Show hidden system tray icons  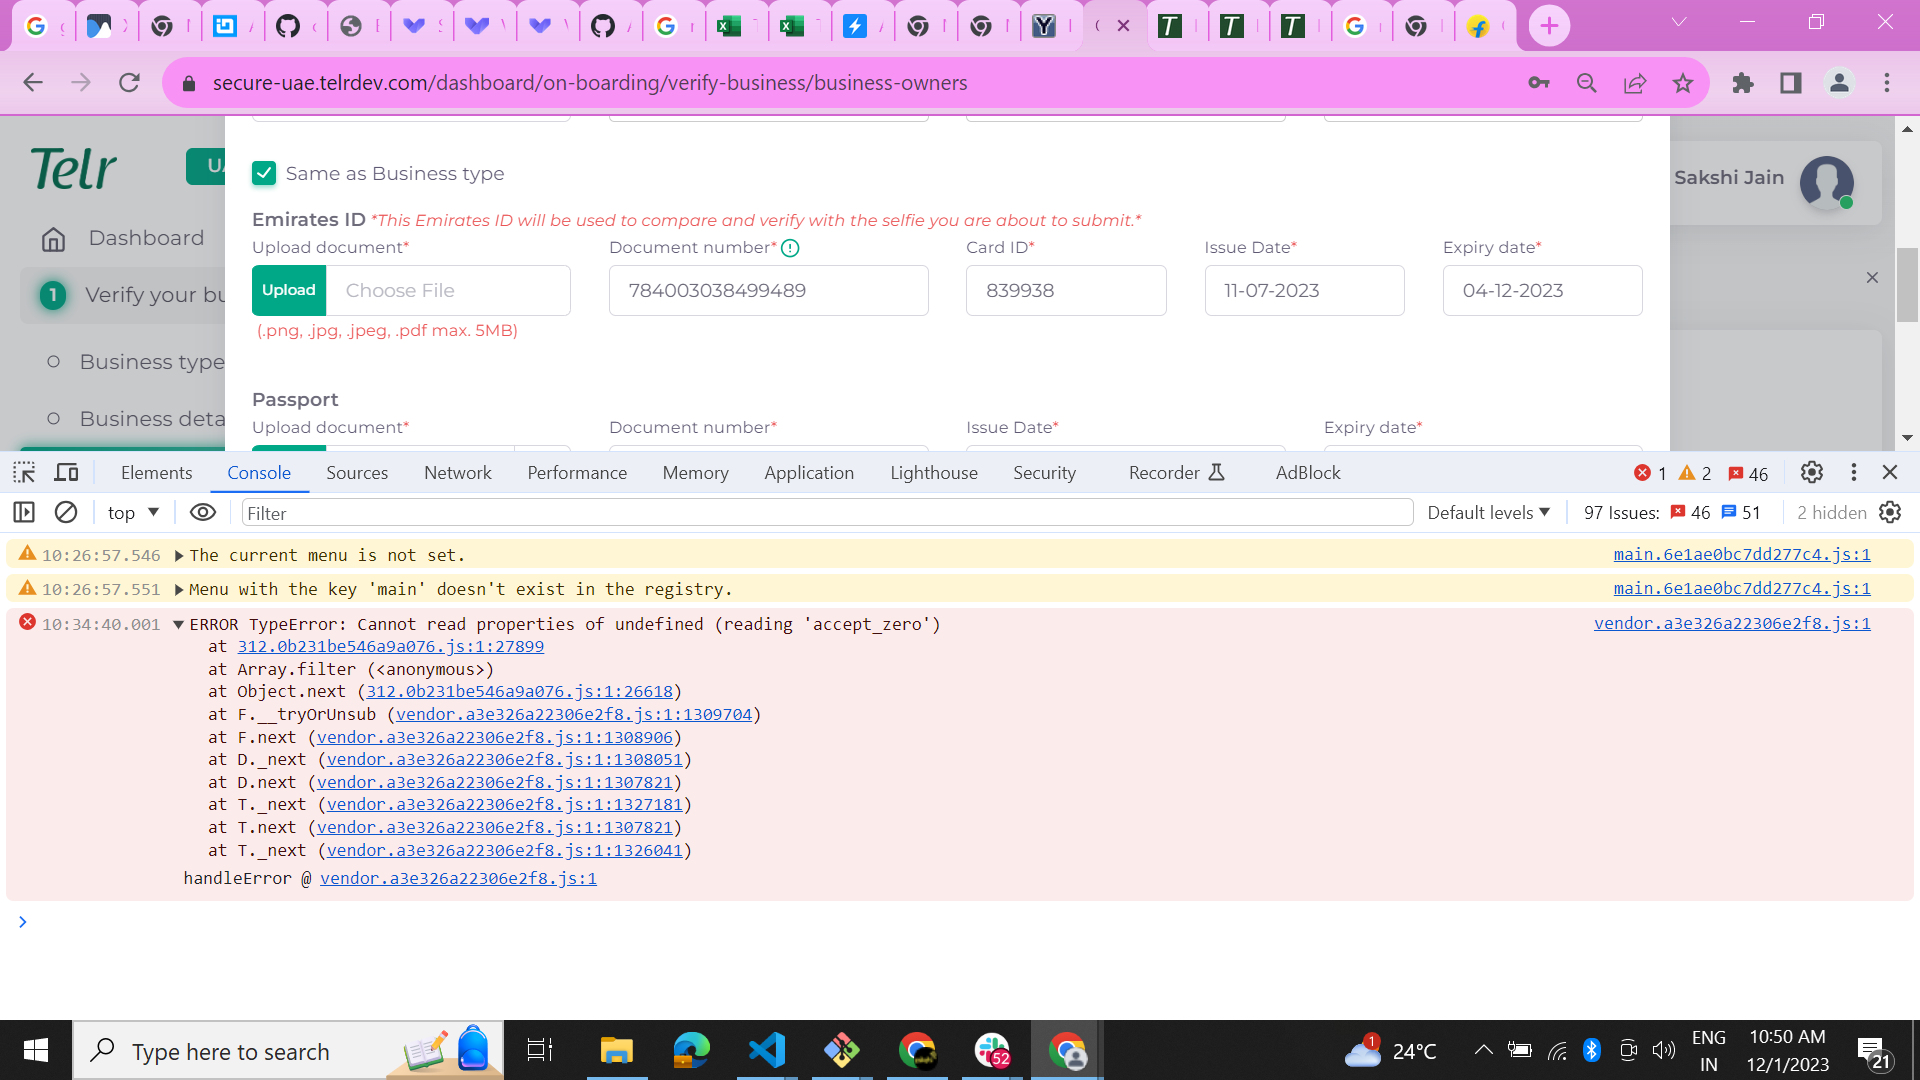(x=1483, y=1050)
